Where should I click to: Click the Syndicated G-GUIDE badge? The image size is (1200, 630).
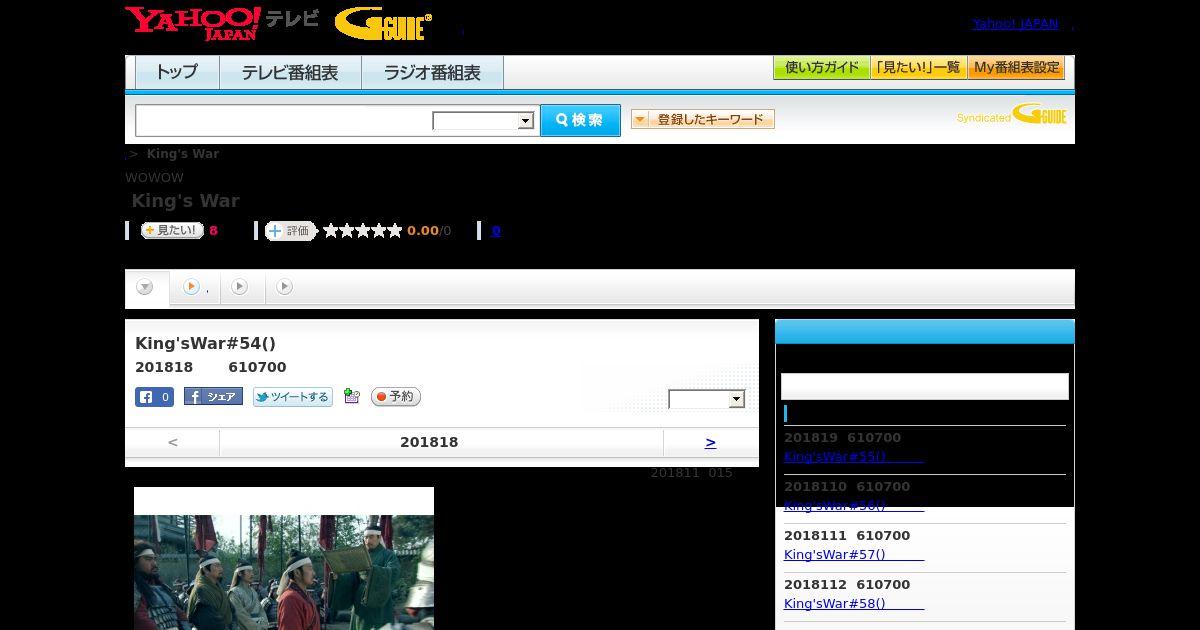click(1011, 115)
